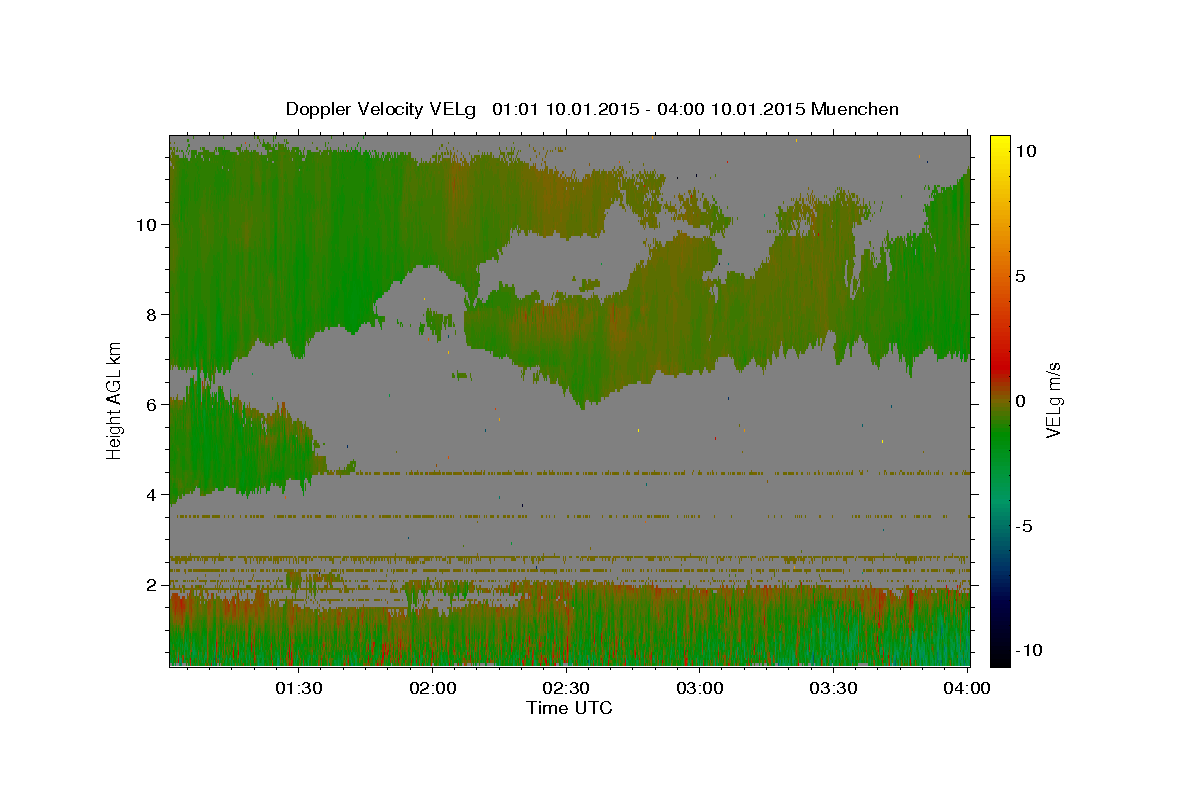The width and height of the screenshot is (1200, 800).
Task: Click the 'VELg m/s' colorbar label
Action: click(x=1053, y=401)
